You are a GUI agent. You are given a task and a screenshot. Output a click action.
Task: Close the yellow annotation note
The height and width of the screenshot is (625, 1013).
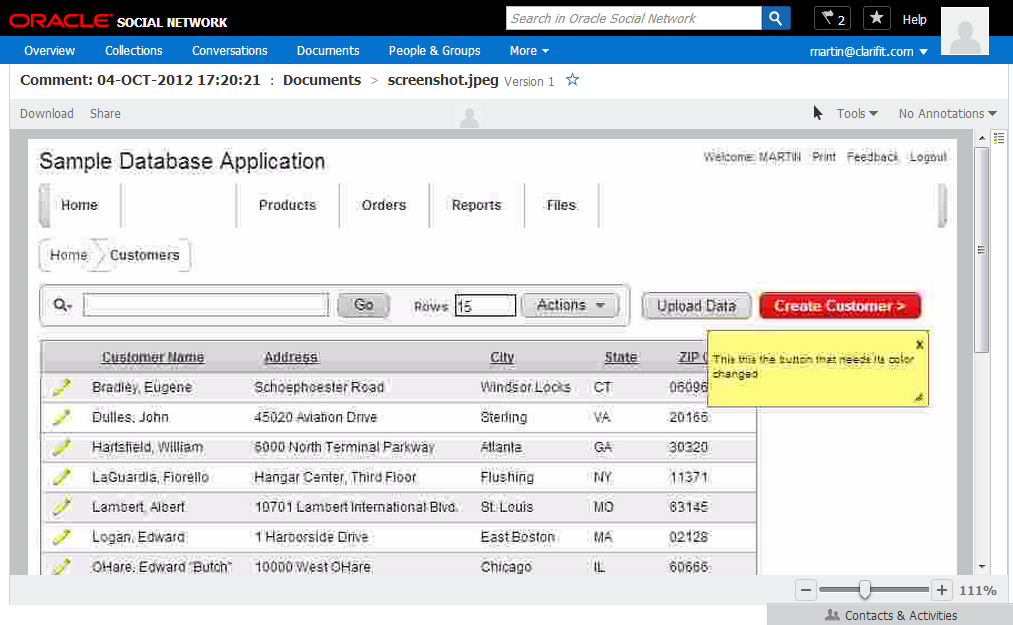point(919,344)
